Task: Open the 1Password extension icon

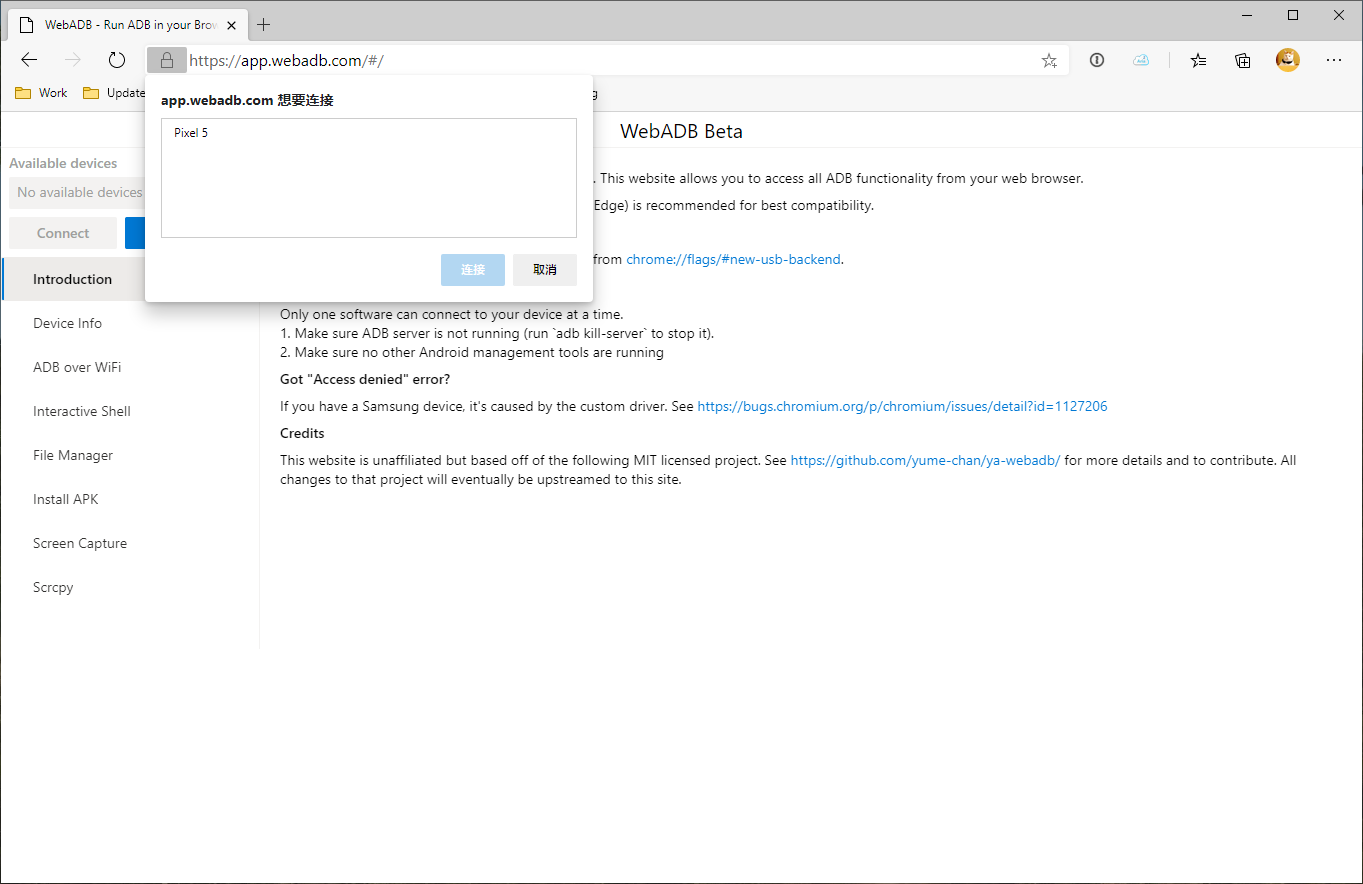Action: 1097,60
